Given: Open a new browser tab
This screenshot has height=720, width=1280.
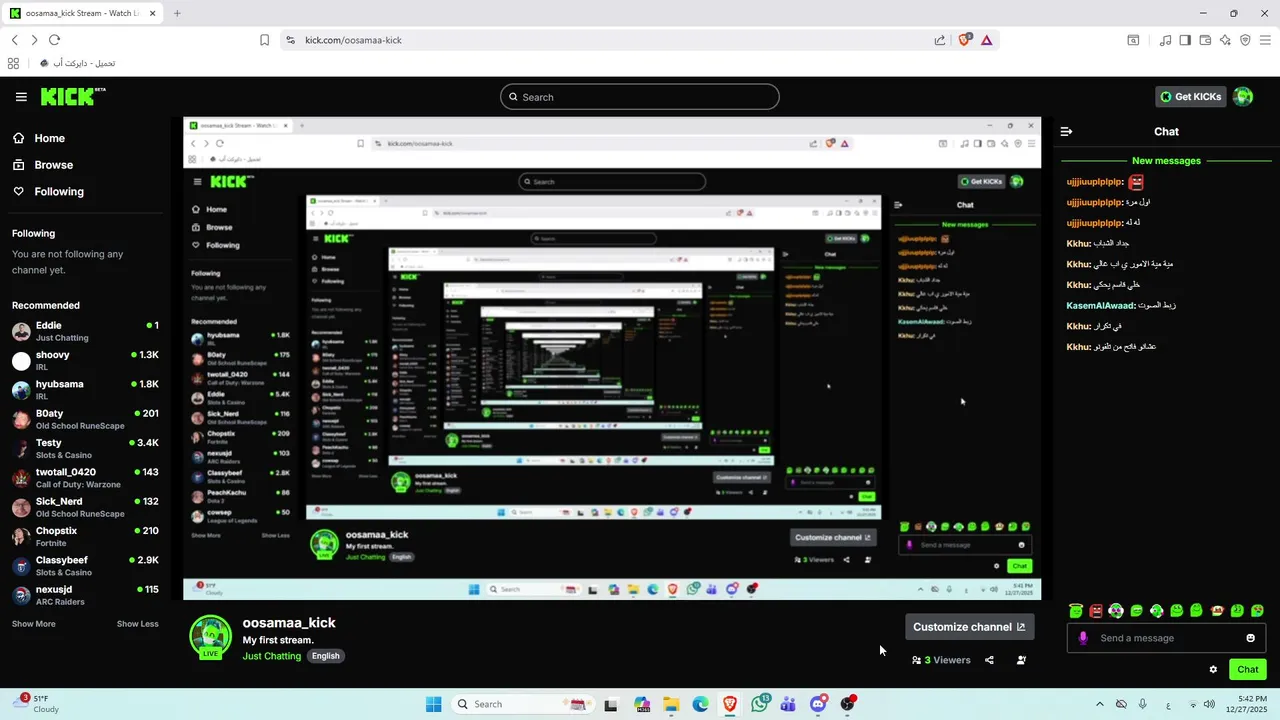Looking at the screenshot, I should pos(177,13).
